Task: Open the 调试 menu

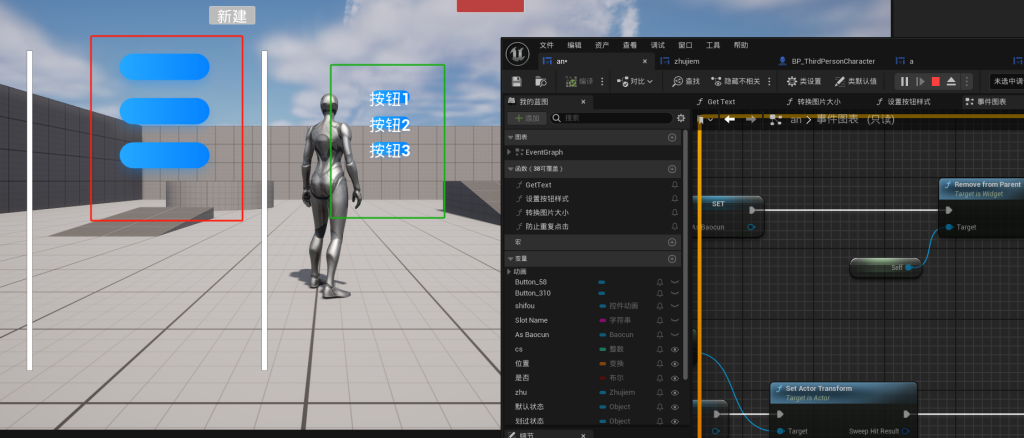Action: coord(657,45)
